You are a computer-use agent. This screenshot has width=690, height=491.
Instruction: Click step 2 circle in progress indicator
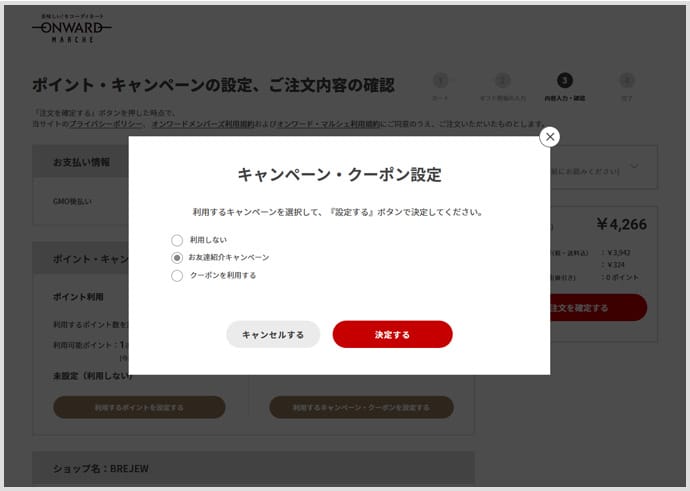pos(503,81)
